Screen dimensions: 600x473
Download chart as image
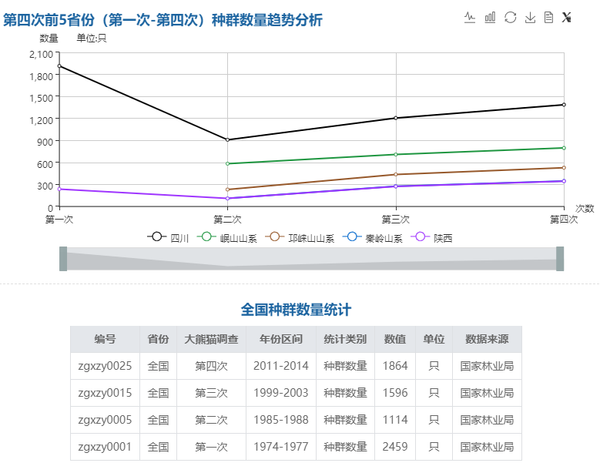pos(529,17)
